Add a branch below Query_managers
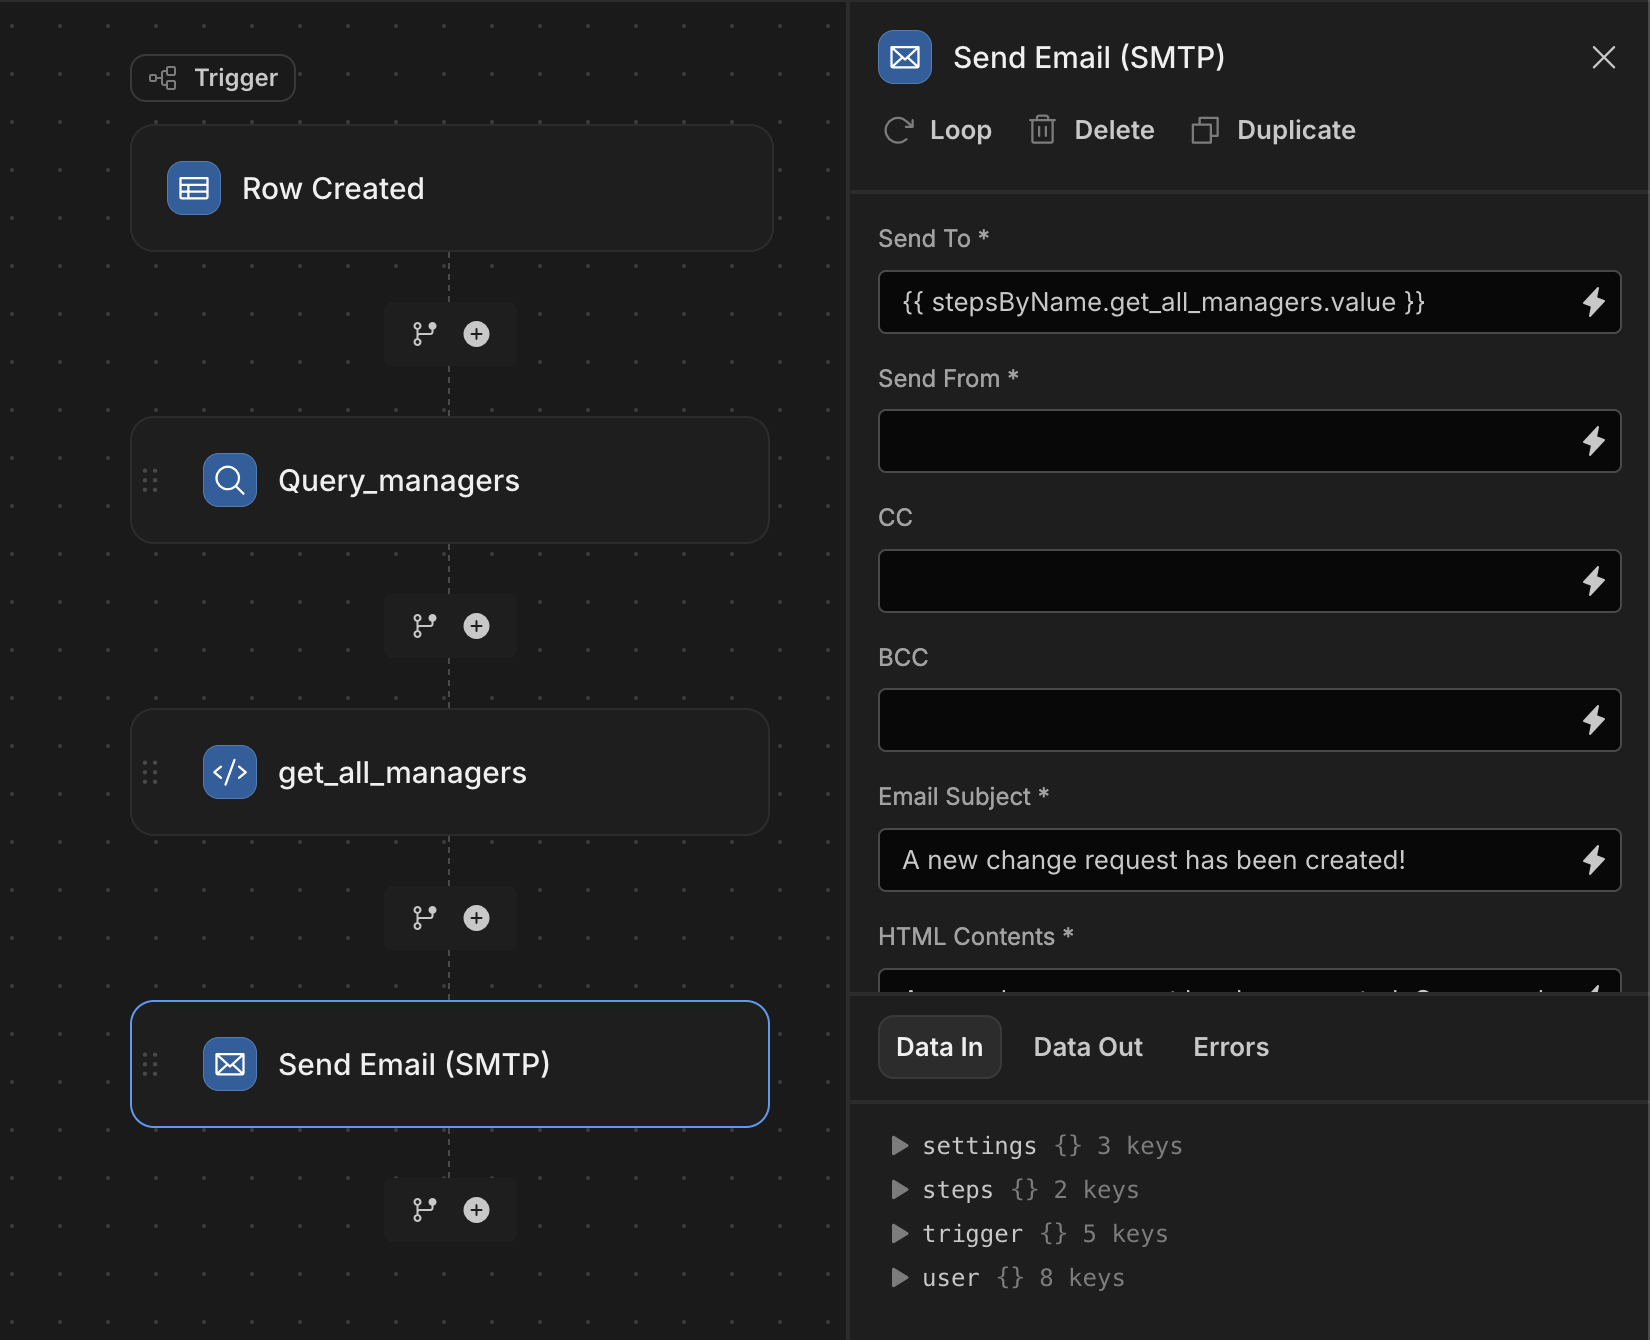The image size is (1650, 1340). pyautogui.click(x=425, y=626)
